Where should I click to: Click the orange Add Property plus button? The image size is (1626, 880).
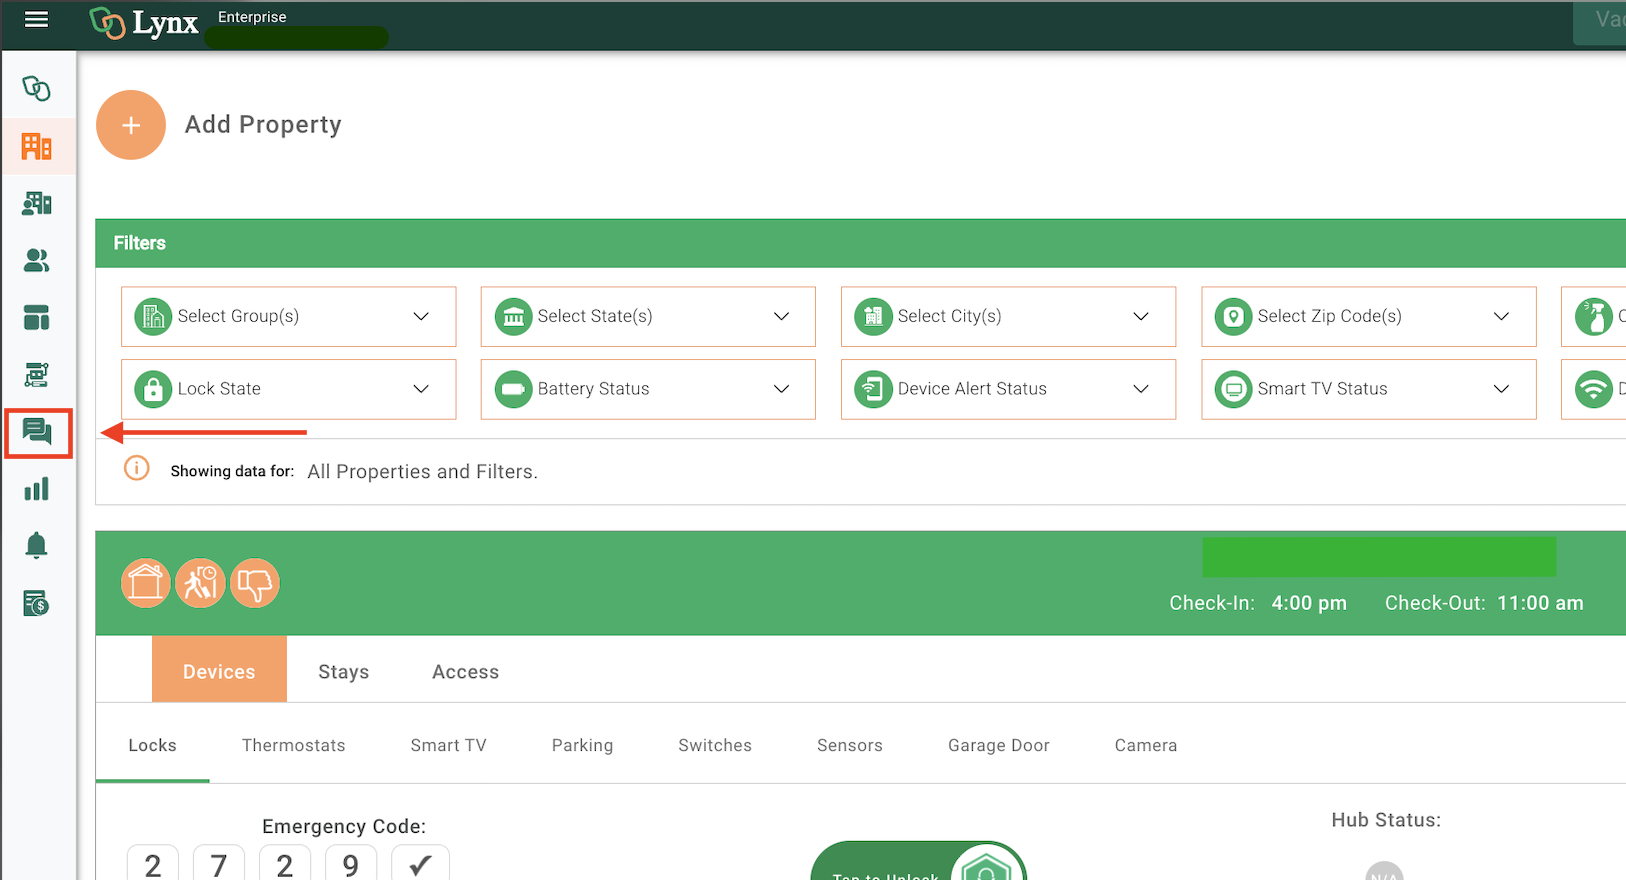[131, 125]
